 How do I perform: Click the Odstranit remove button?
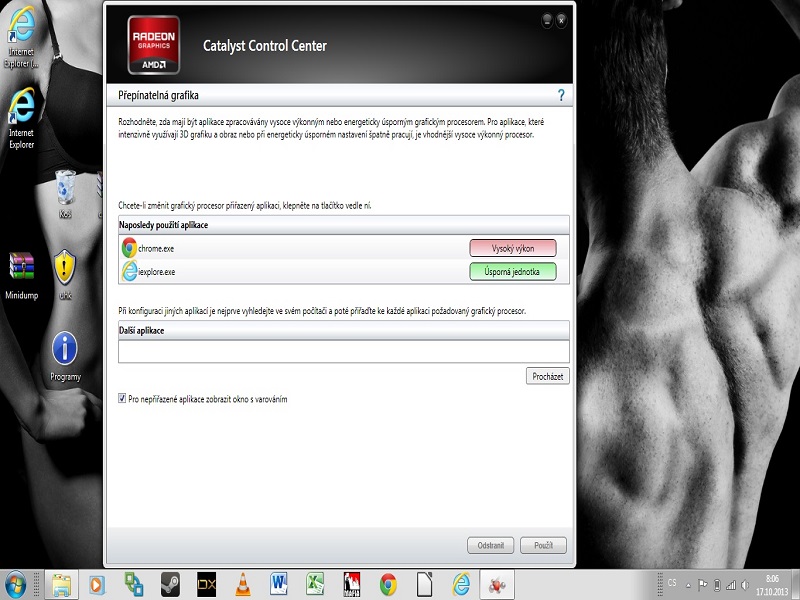(x=490, y=545)
